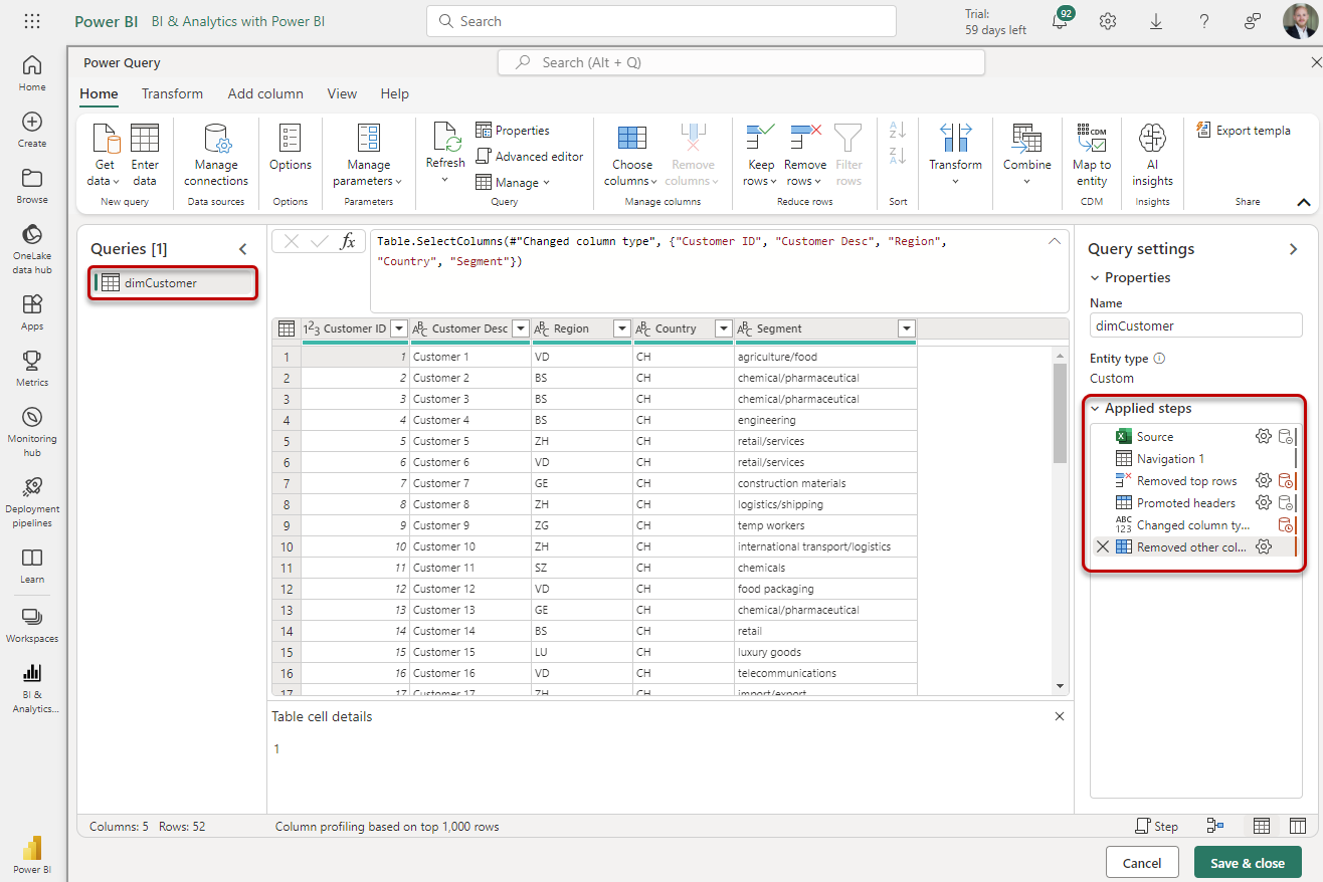Open query Properties from the ribbon
This screenshot has height=882, width=1323.
pyautogui.click(x=513, y=130)
